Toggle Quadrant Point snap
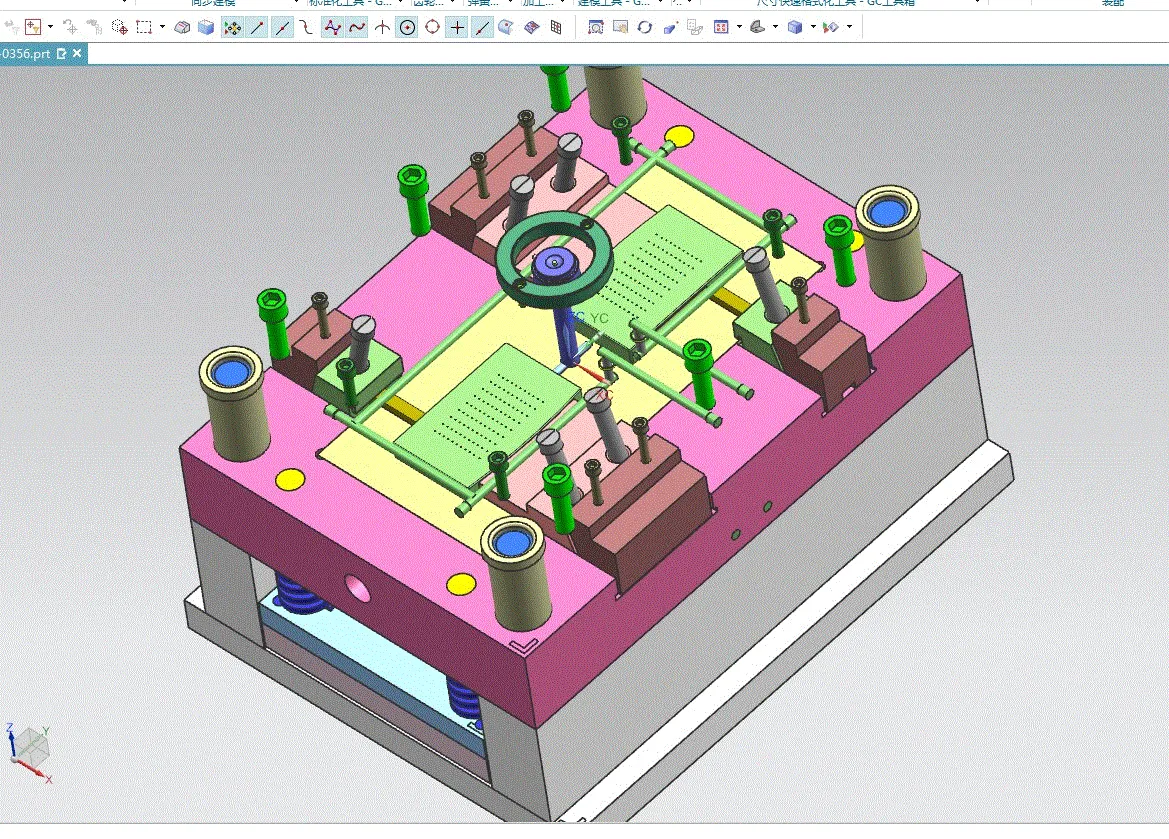Screen dimensions: 1169x839 [432, 28]
